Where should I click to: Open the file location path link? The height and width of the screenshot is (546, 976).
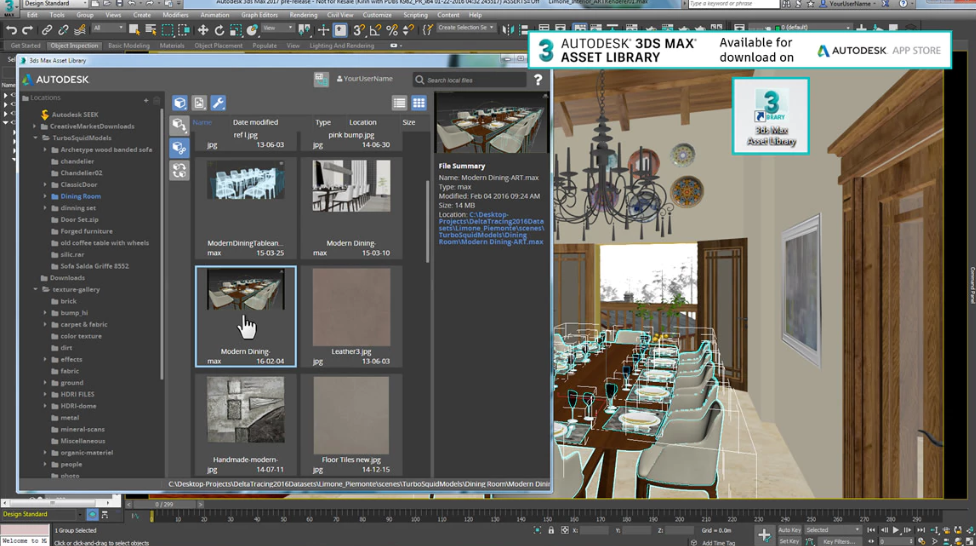click(491, 228)
